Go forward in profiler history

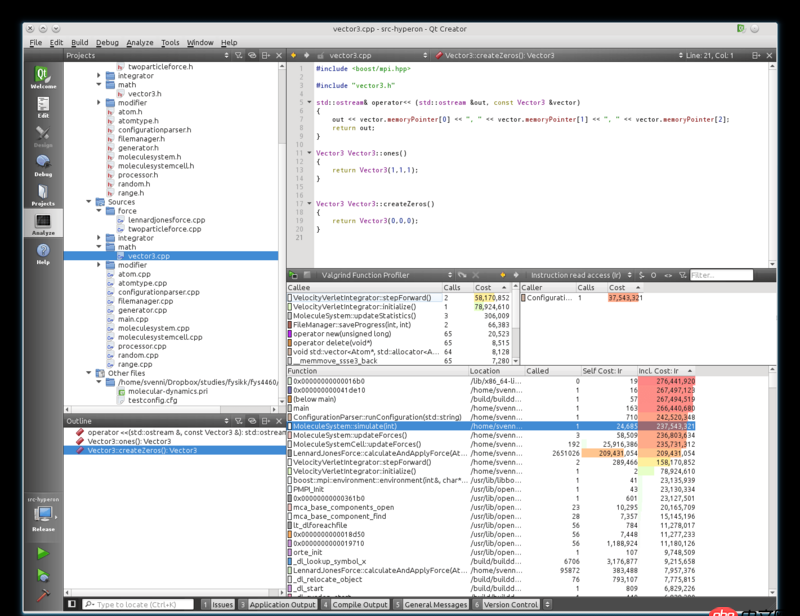tap(516, 275)
